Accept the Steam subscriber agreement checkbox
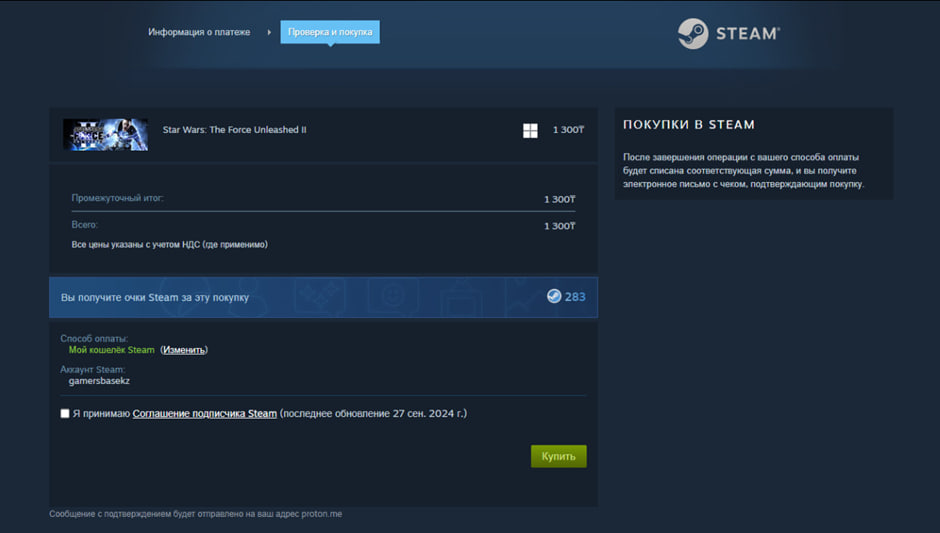Image resolution: width=940 pixels, height=533 pixels. (65, 414)
